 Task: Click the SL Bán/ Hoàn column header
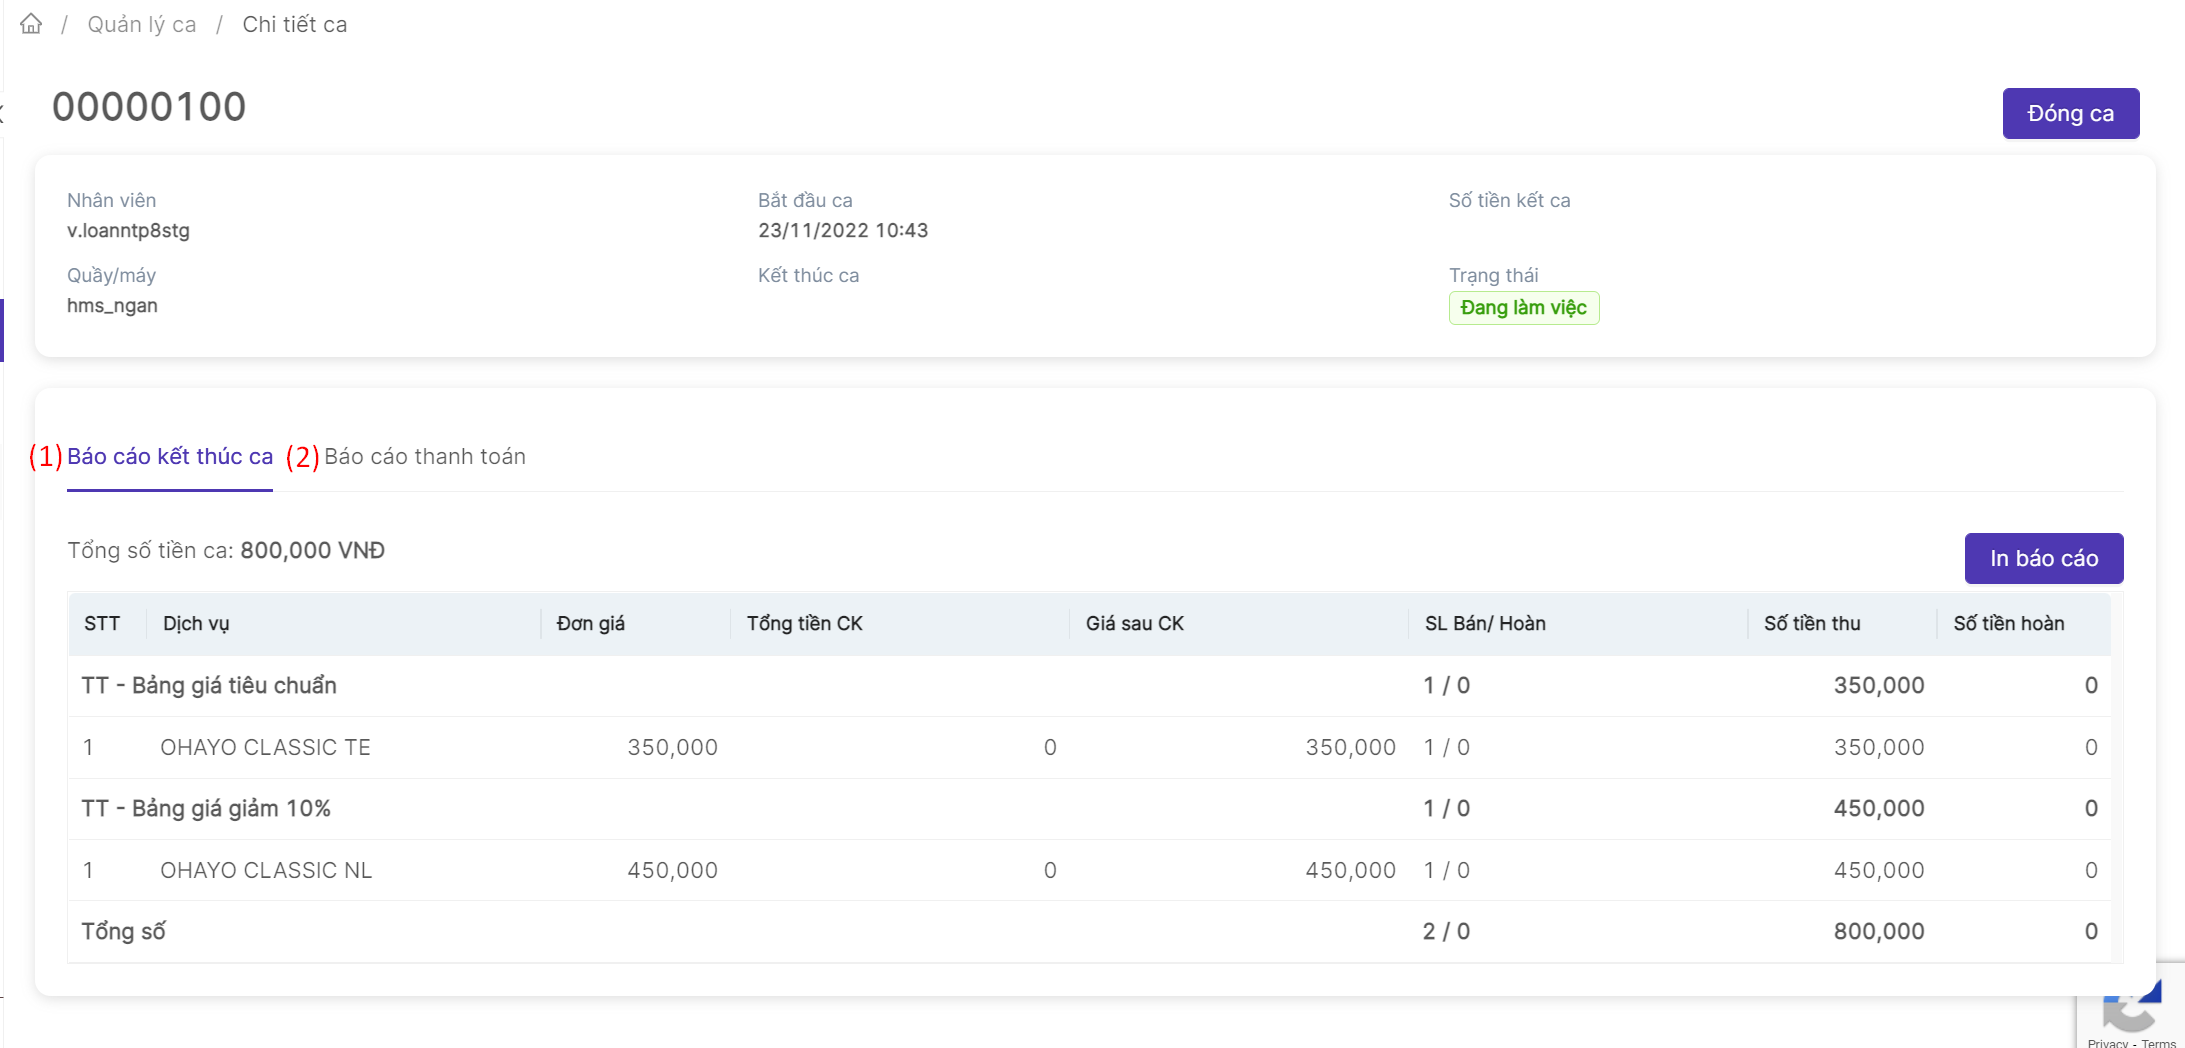pyautogui.click(x=1485, y=624)
